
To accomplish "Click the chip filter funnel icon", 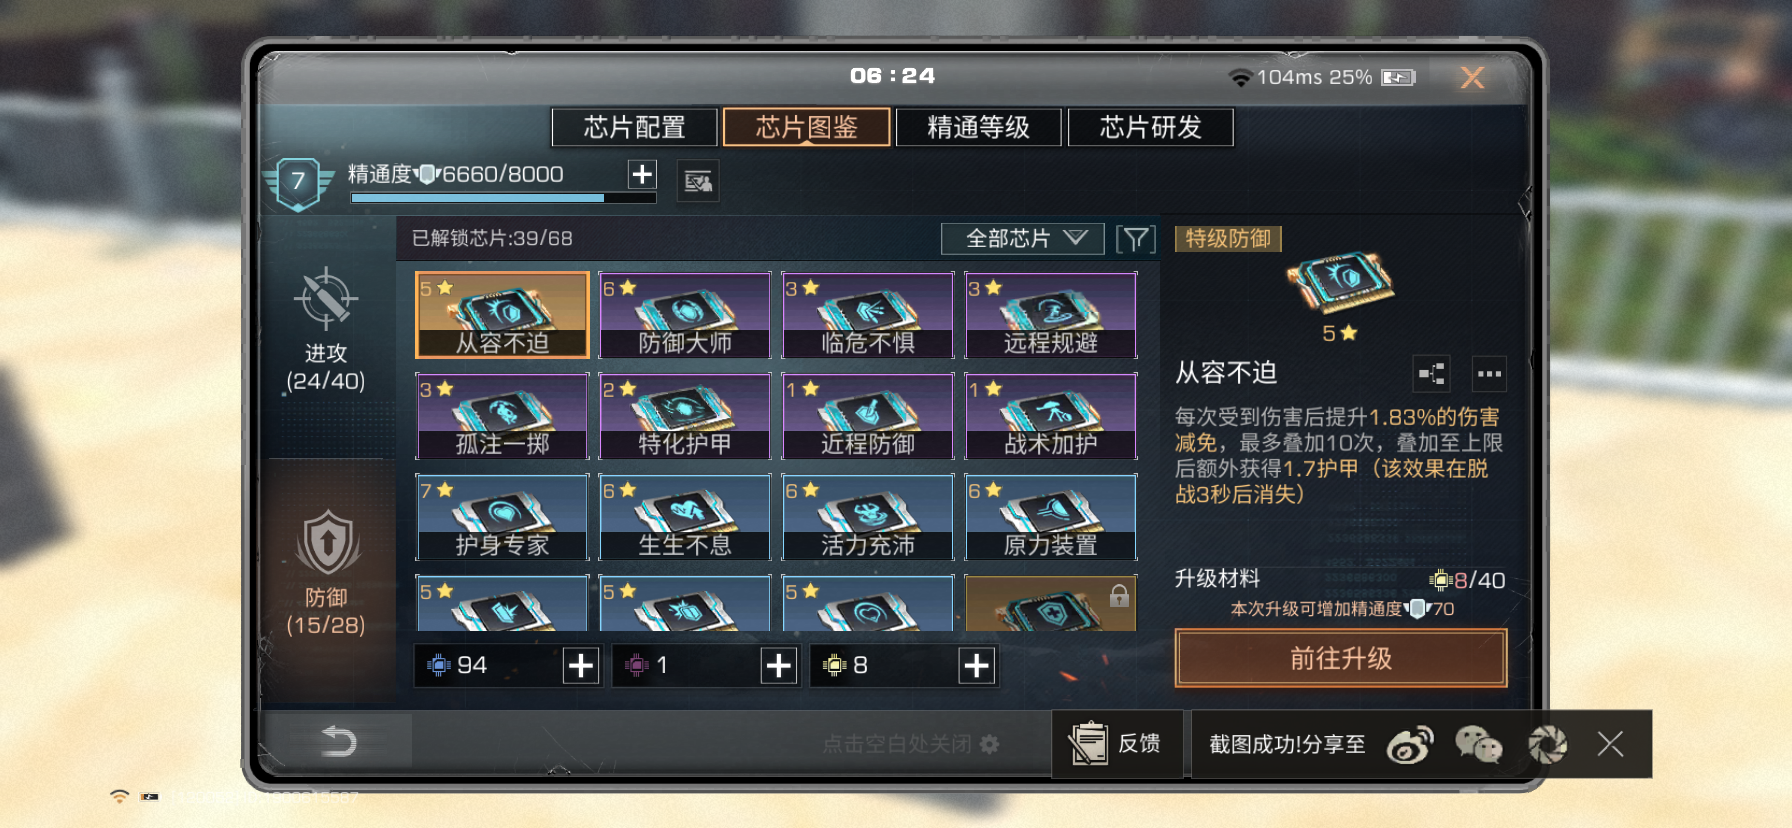I will pyautogui.click(x=1135, y=239).
